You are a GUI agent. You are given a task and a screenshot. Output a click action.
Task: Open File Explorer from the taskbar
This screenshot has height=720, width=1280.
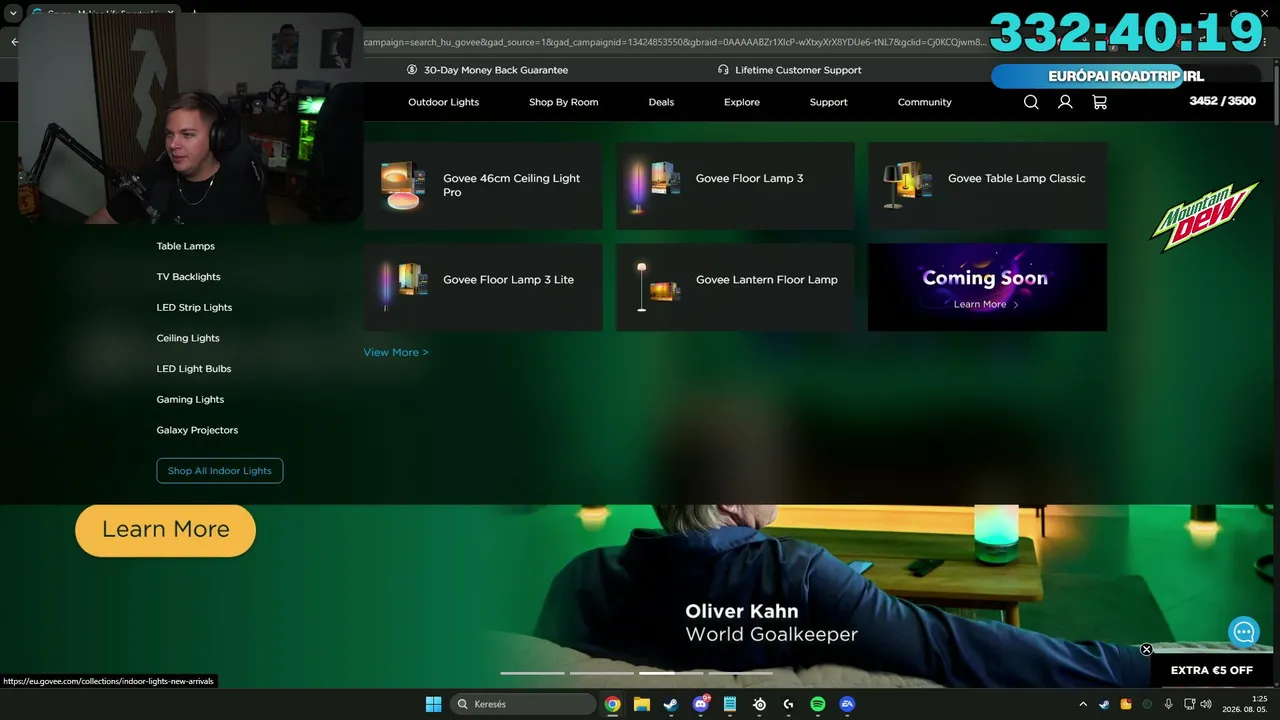point(641,704)
